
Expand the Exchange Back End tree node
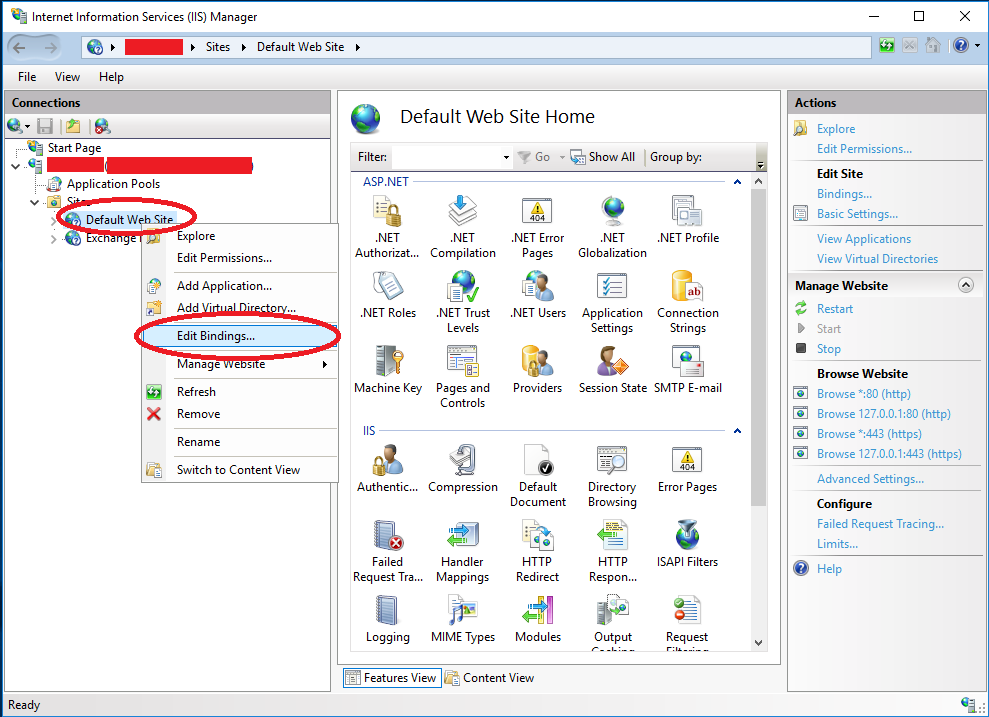pyautogui.click(x=54, y=239)
